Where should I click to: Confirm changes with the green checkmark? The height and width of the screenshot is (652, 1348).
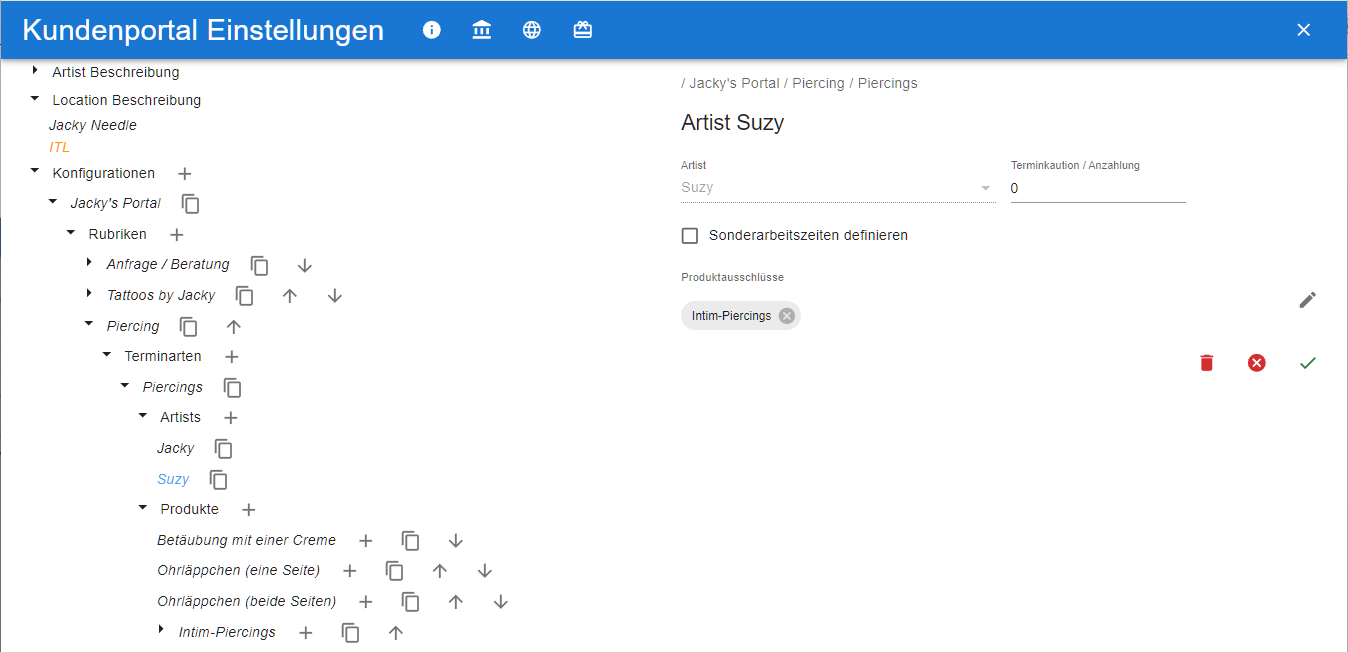(1307, 363)
